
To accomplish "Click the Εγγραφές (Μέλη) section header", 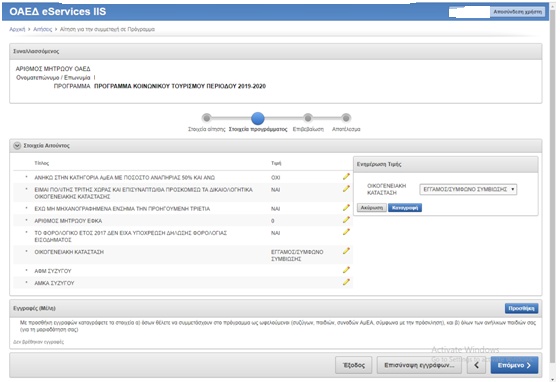I will (275, 308).
